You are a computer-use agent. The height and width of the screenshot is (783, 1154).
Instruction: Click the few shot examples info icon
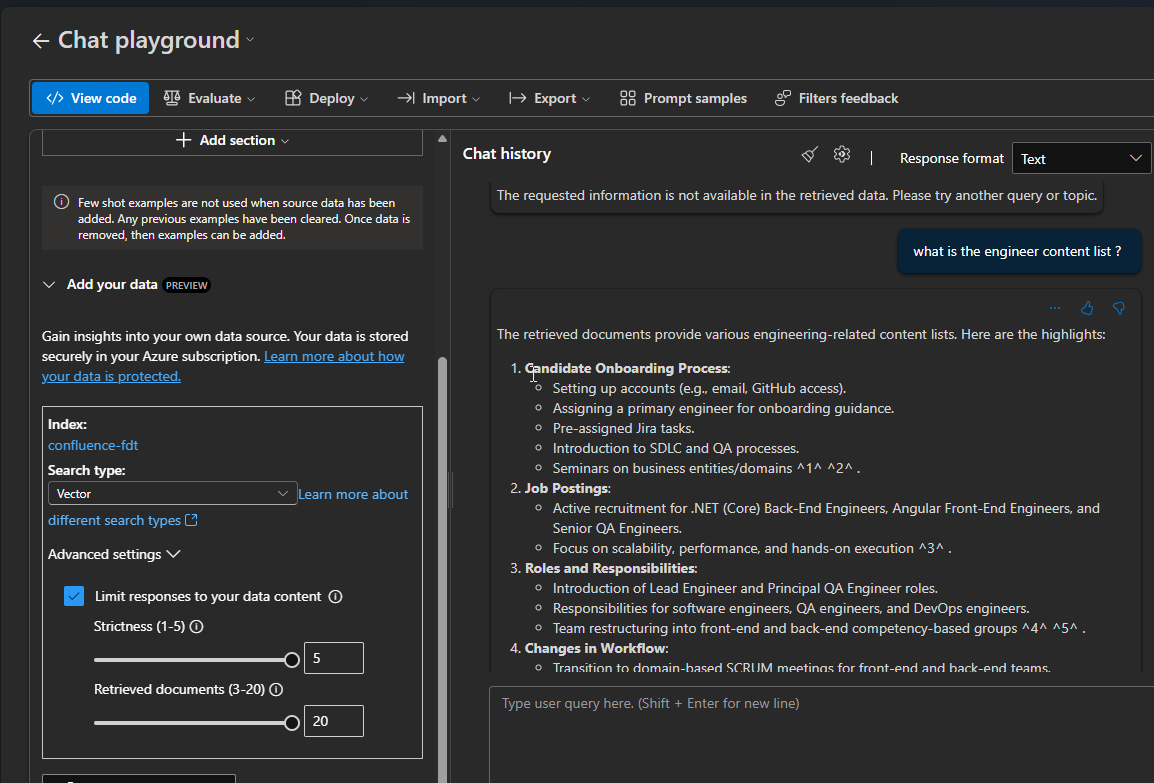click(x=62, y=202)
